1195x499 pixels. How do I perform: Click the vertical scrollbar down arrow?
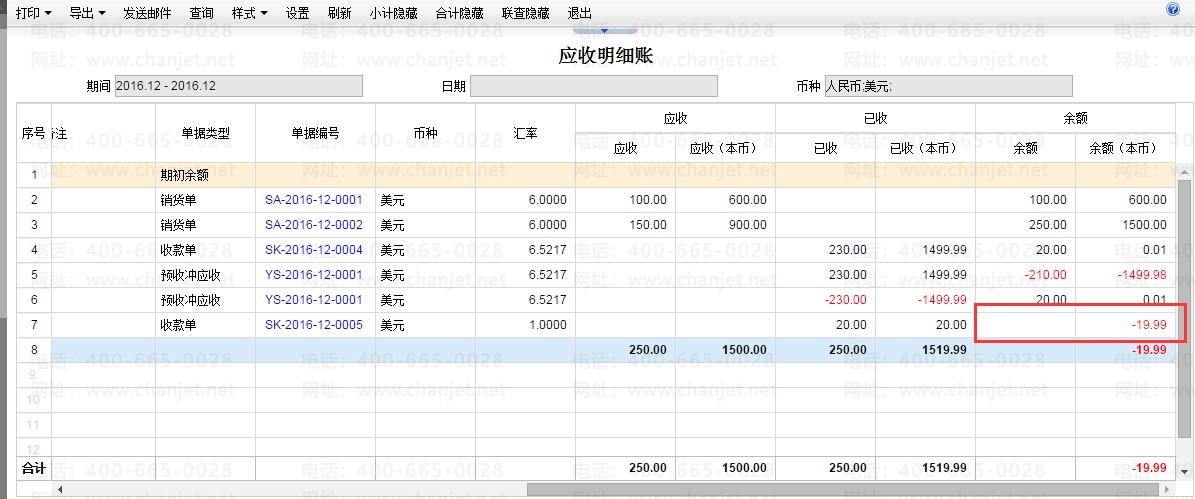point(1184,472)
